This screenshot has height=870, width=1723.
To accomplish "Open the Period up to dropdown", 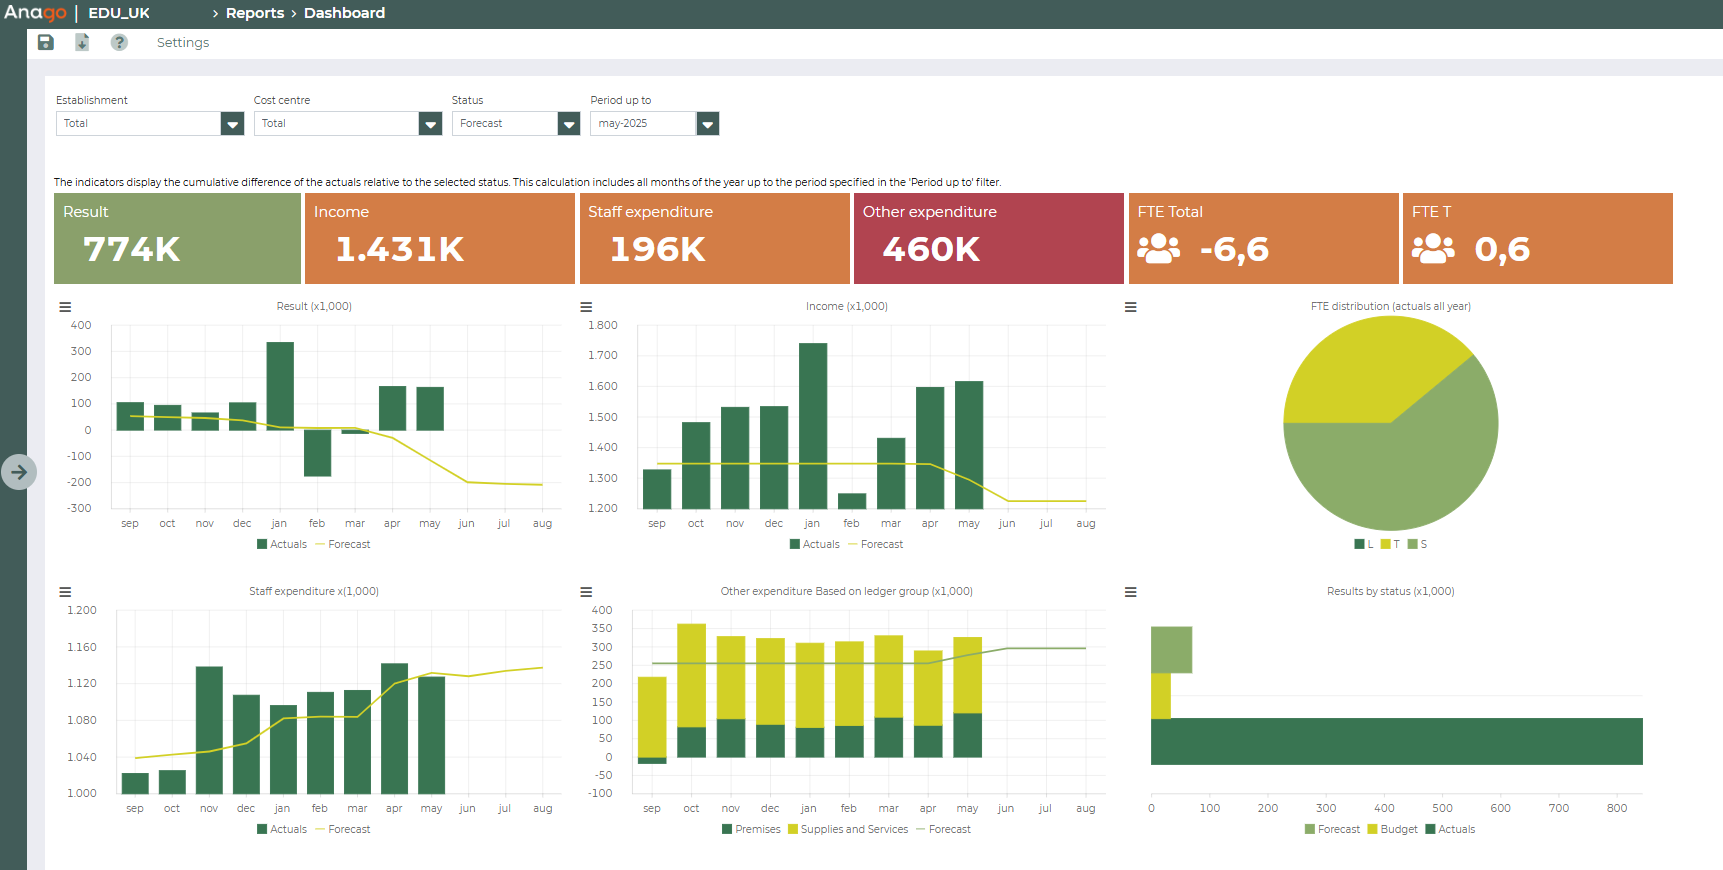I will point(707,124).
